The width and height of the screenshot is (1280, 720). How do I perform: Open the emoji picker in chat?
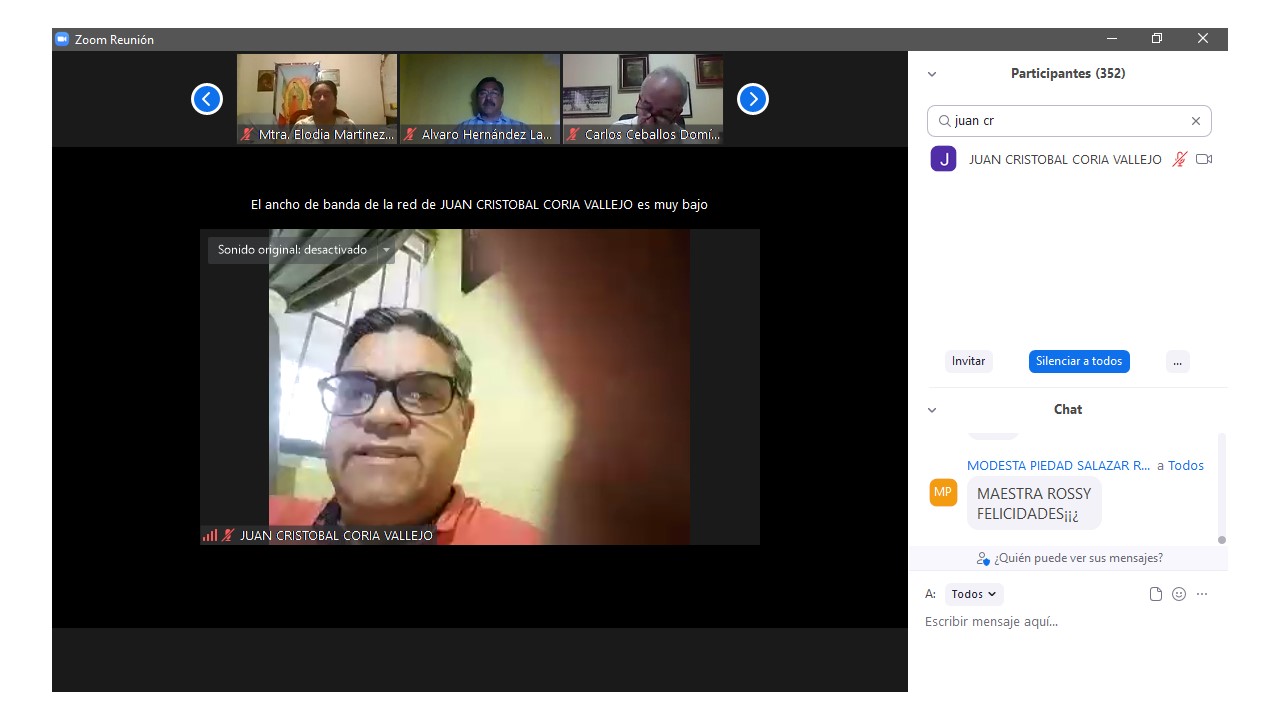[x=1179, y=594]
